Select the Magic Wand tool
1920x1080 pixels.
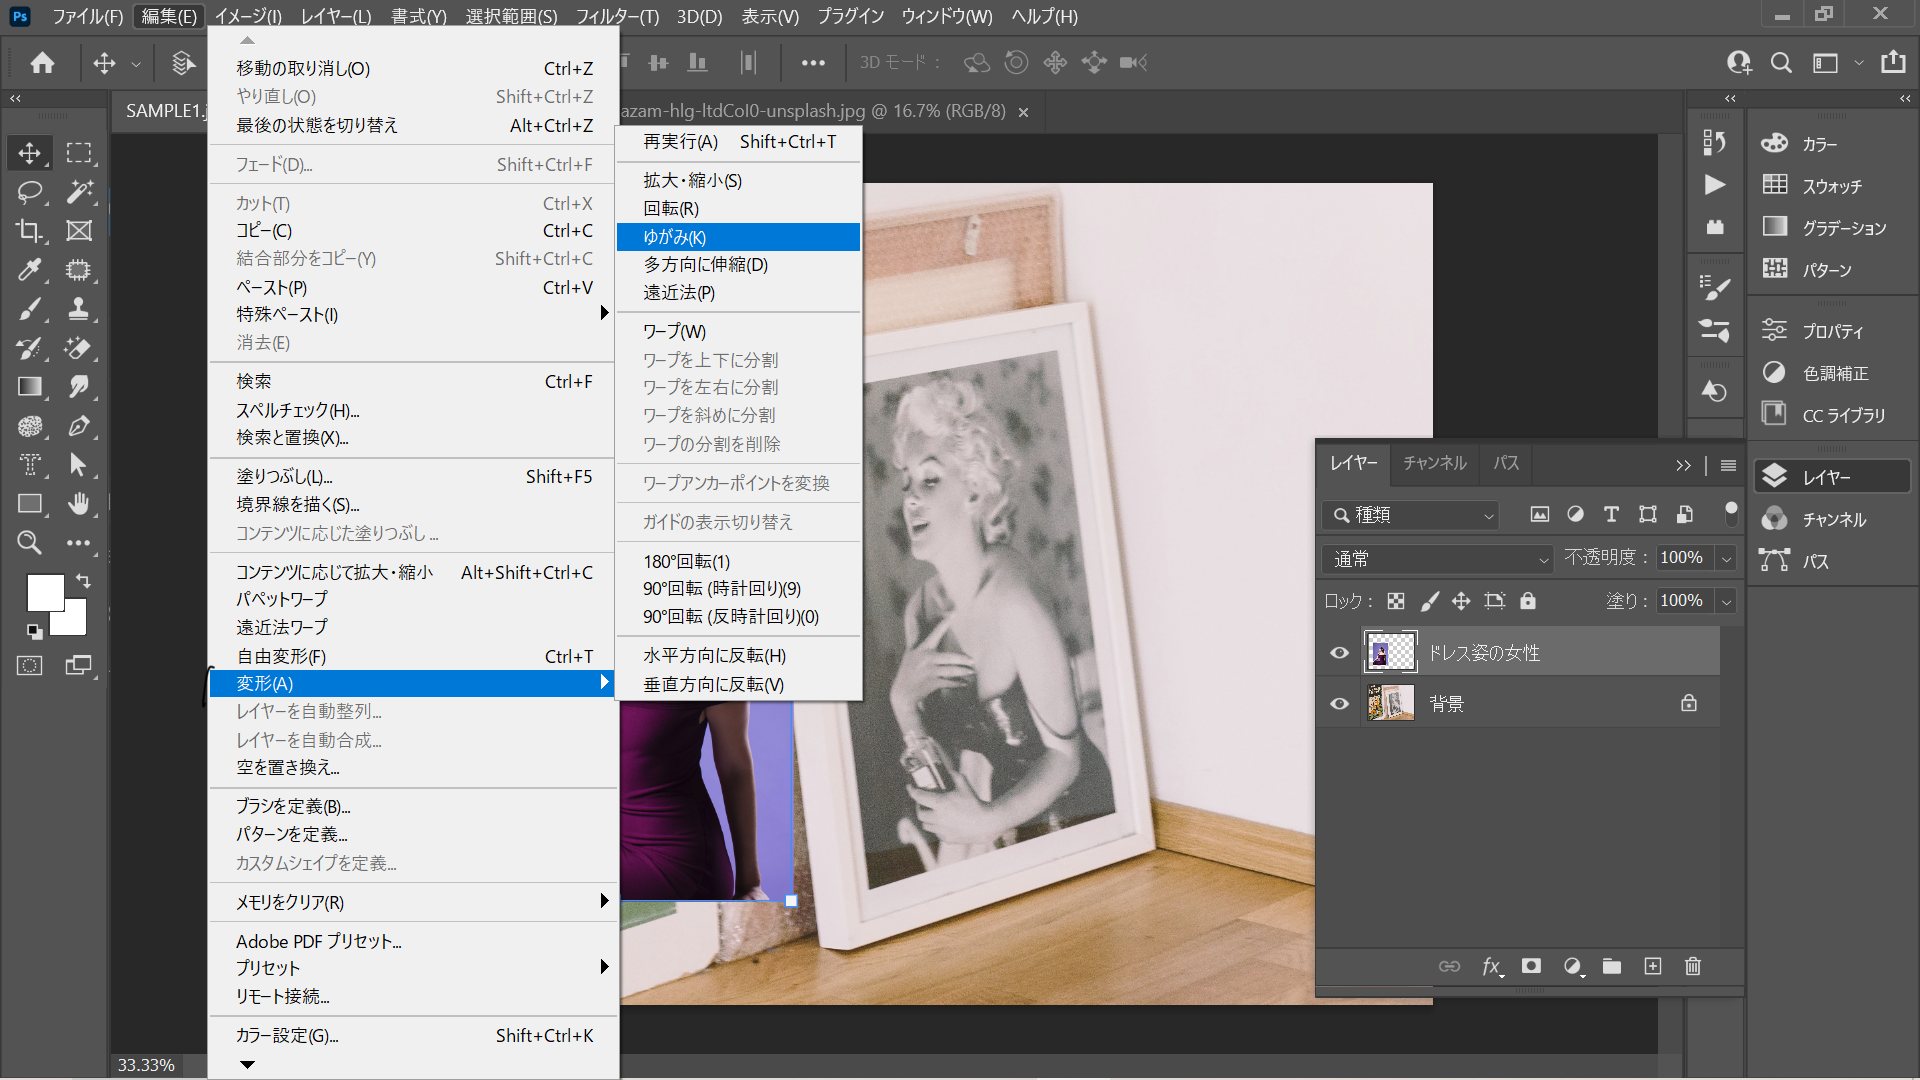pyautogui.click(x=79, y=192)
